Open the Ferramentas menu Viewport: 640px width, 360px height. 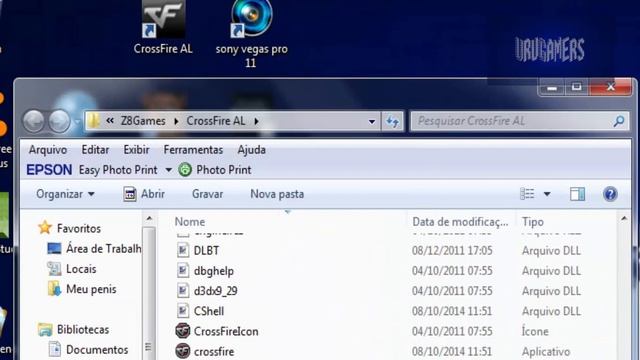[193, 150]
